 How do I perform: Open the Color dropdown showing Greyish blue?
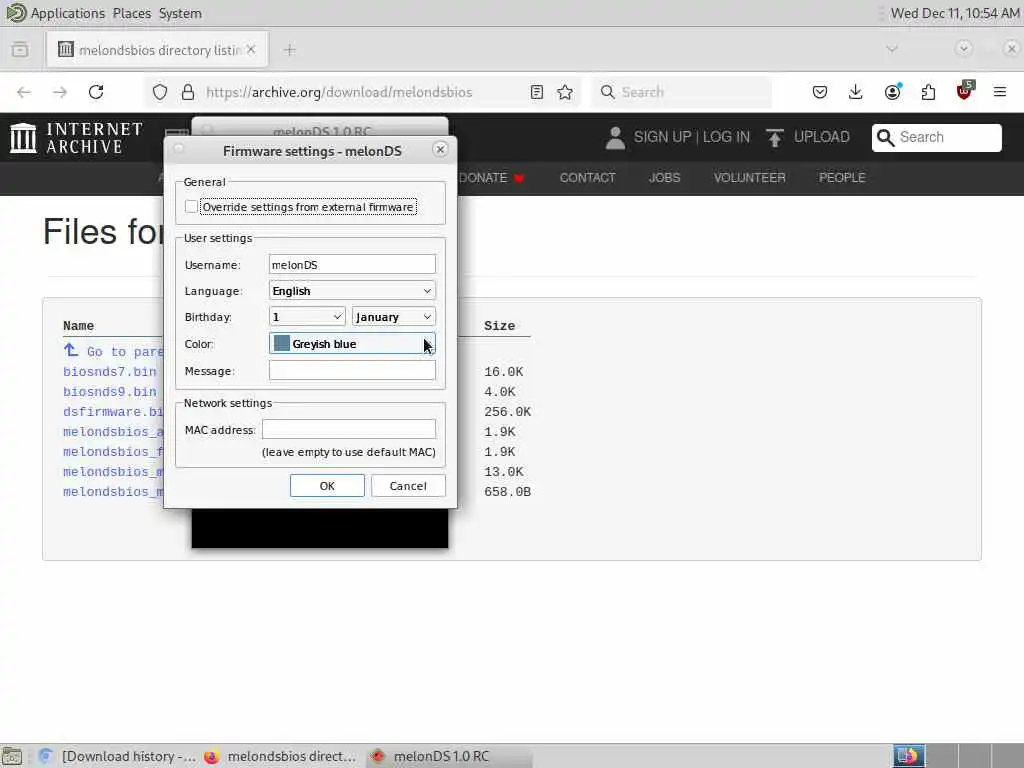(x=352, y=344)
